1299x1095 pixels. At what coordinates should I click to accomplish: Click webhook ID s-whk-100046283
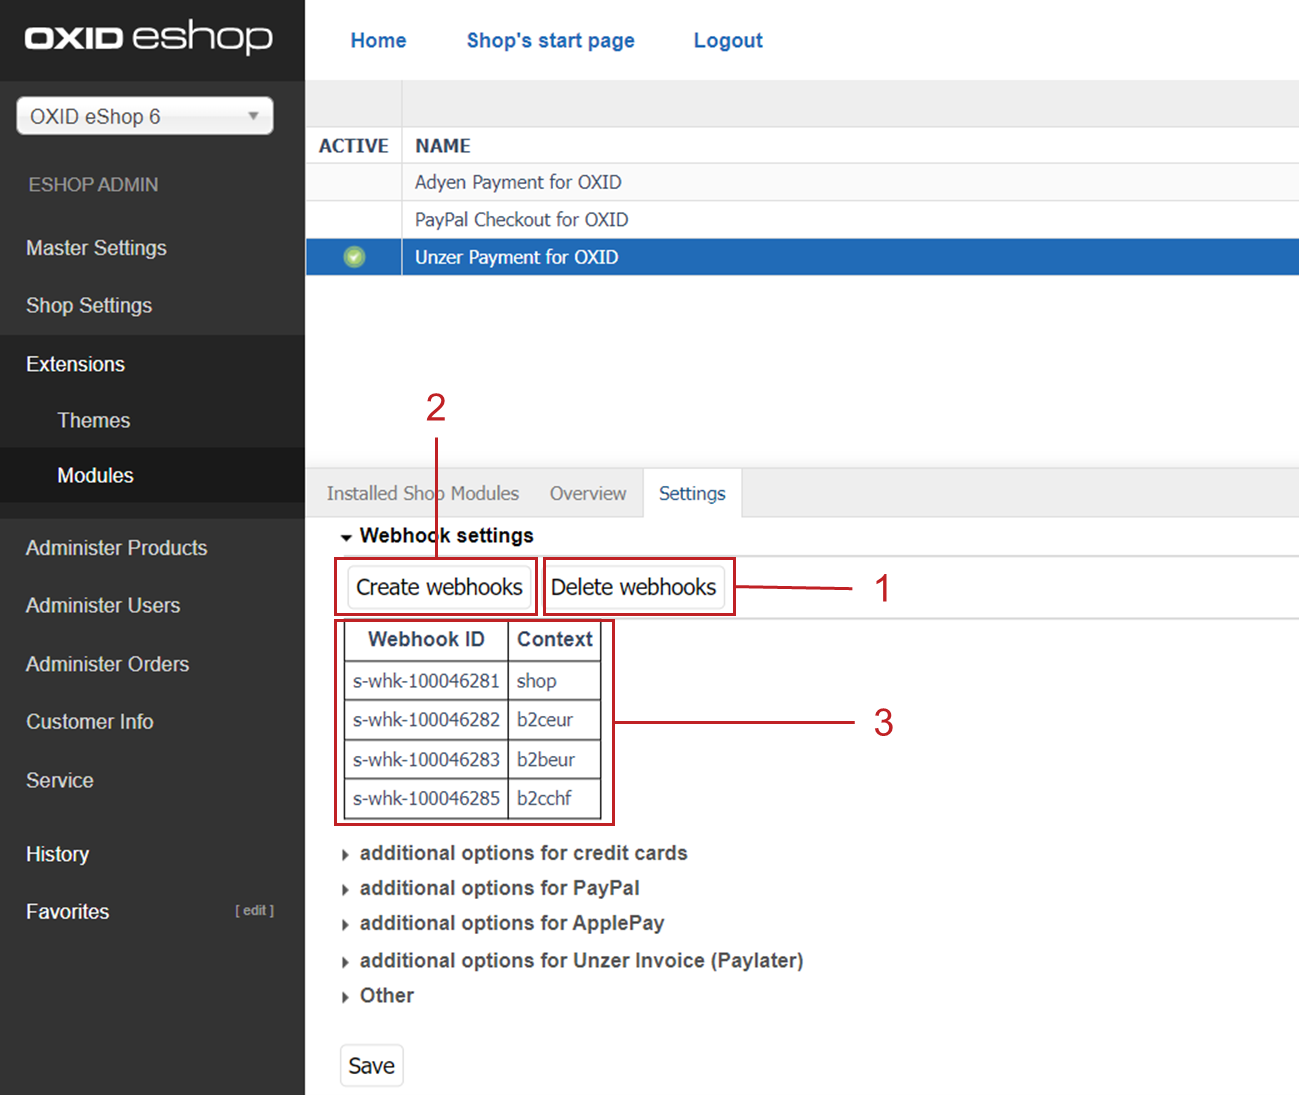(x=426, y=760)
